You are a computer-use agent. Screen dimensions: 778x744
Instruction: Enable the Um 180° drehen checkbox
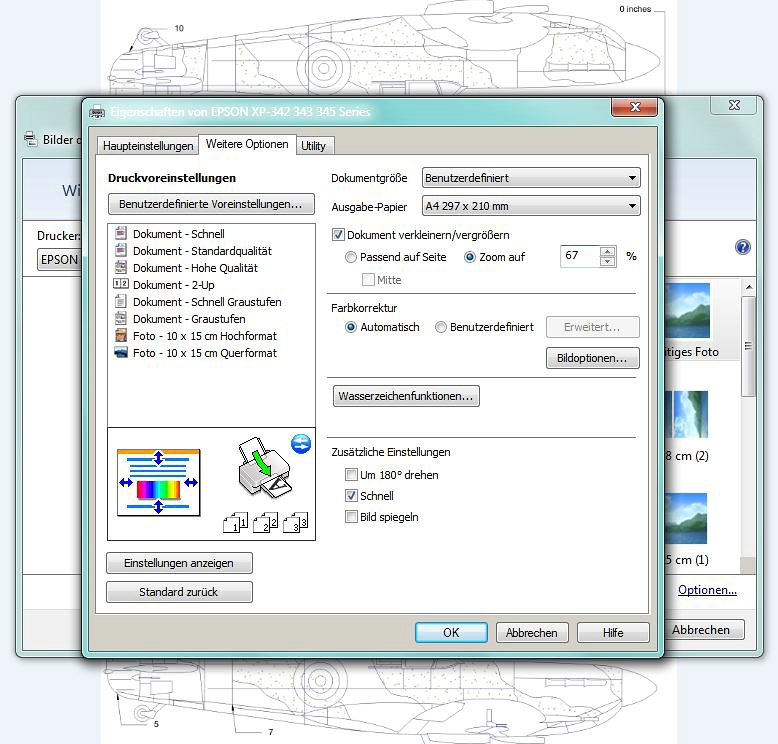click(351, 475)
